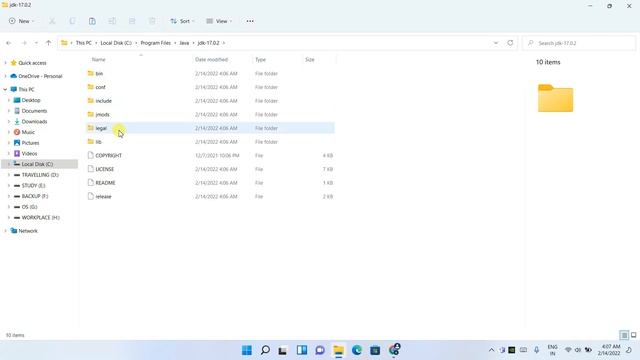The height and width of the screenshot is (360, 640).
Task: Open Videos in navigation pane
Action: click(29, 153)
